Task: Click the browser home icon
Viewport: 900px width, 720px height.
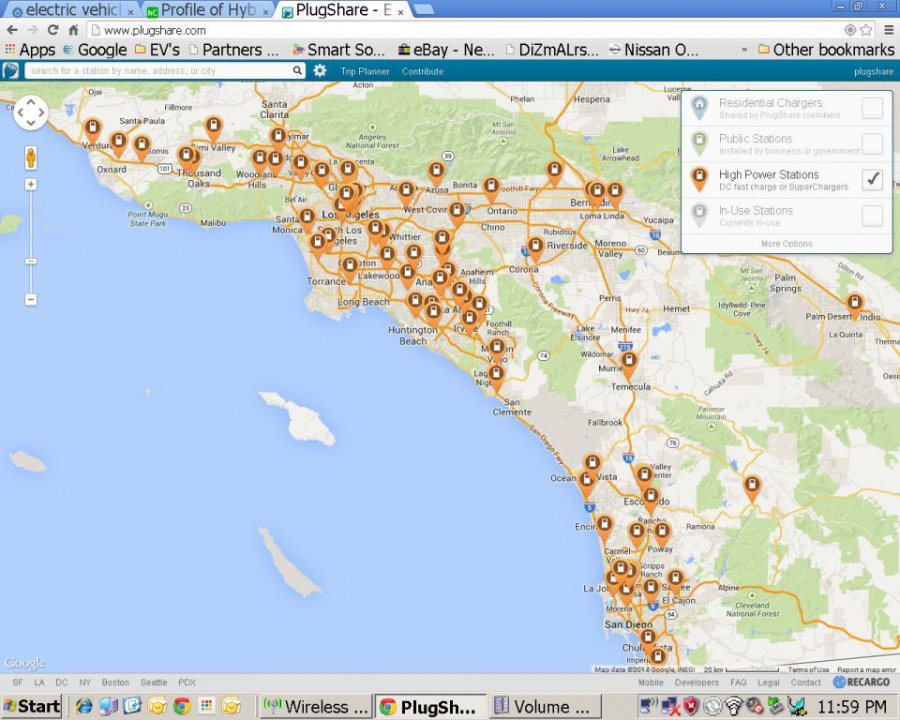Action: point(73,30)
